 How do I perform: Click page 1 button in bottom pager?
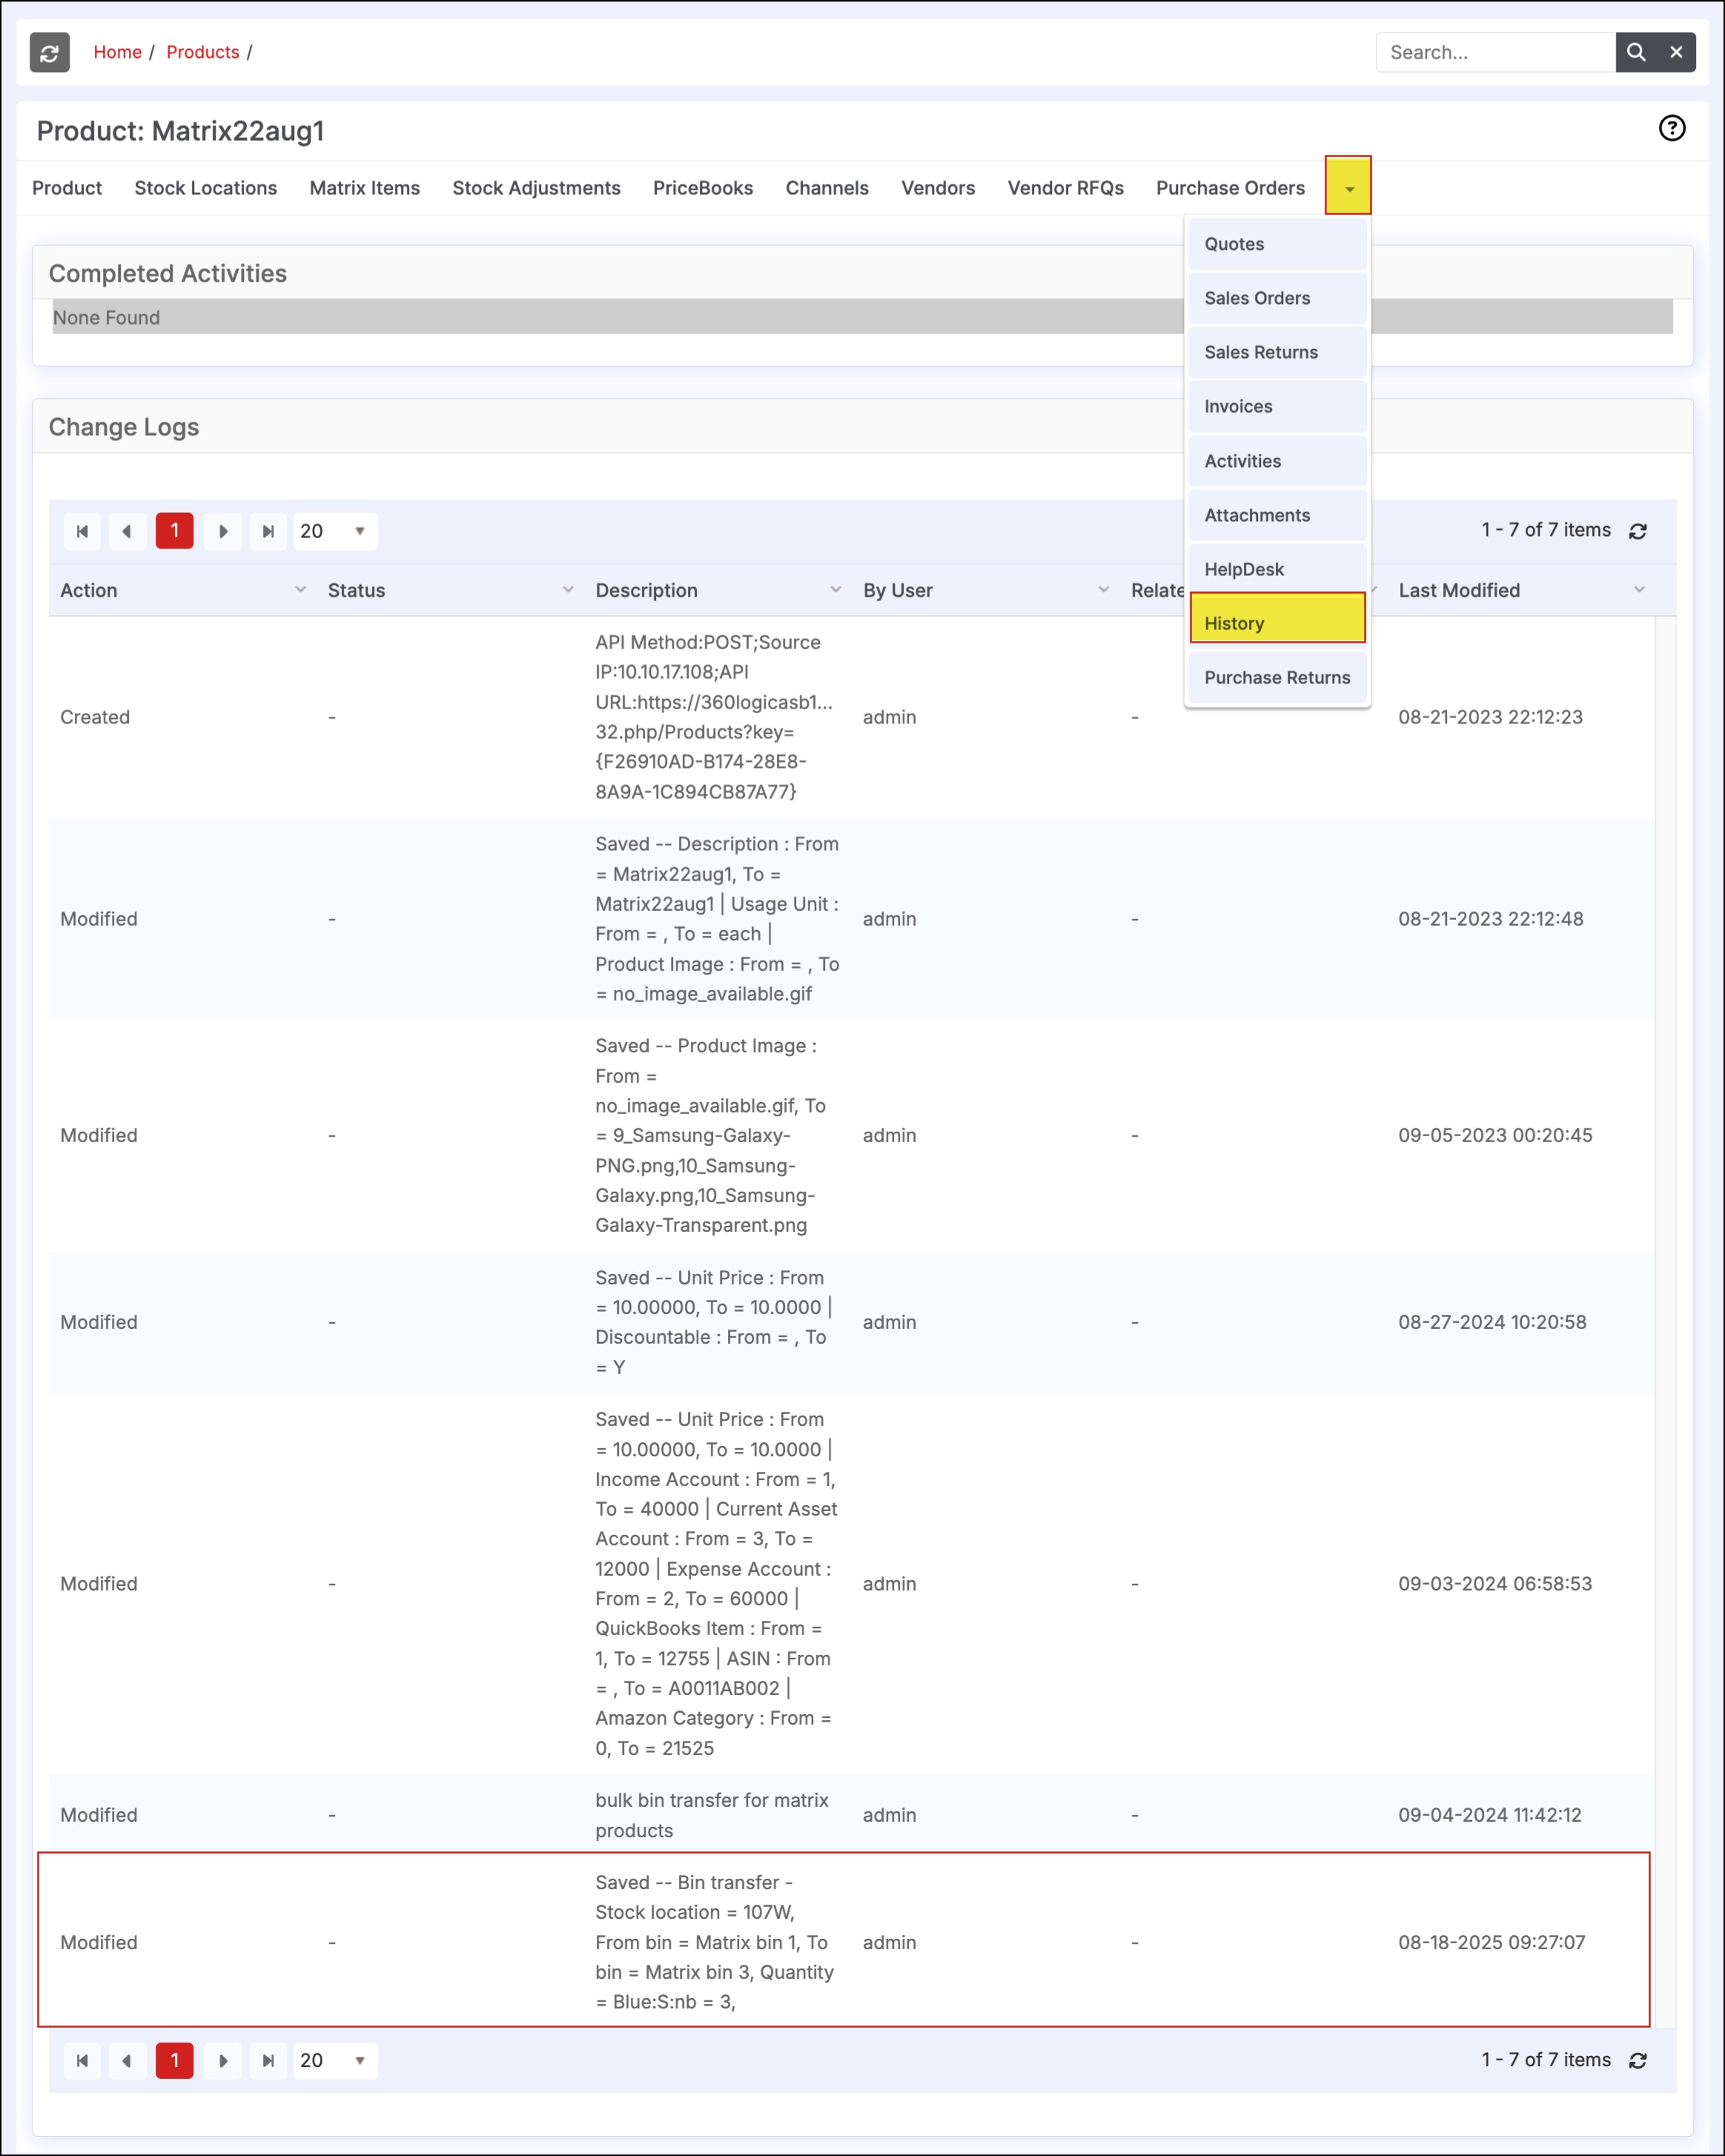click(x=175, y=2060)
